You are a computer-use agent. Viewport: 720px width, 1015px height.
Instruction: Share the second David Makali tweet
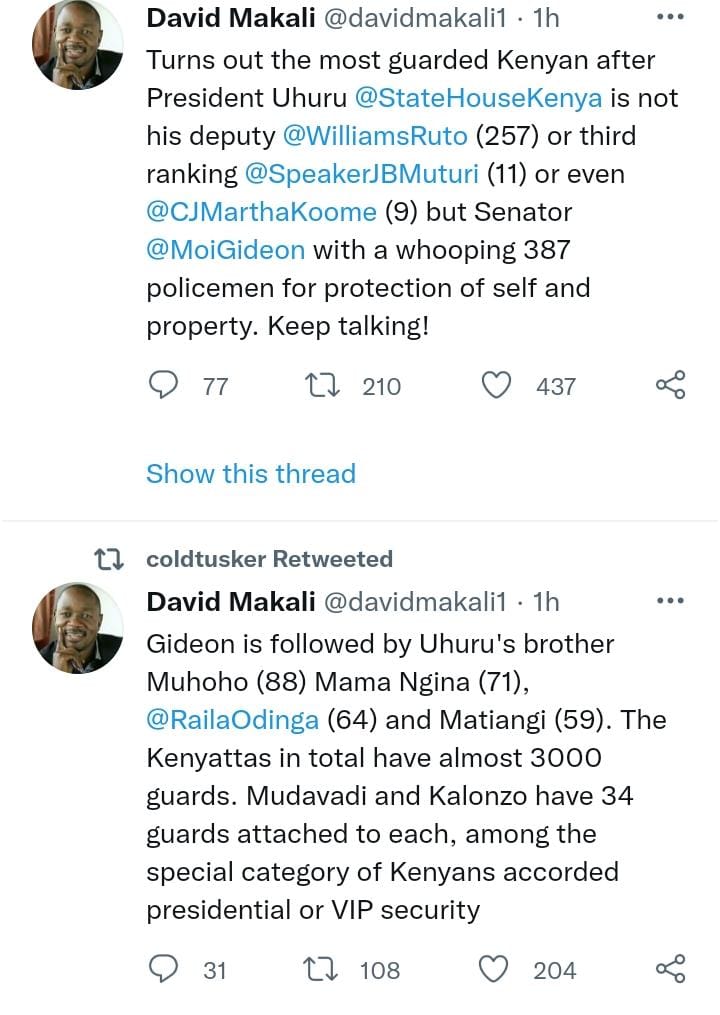click(x=670, y=969)
